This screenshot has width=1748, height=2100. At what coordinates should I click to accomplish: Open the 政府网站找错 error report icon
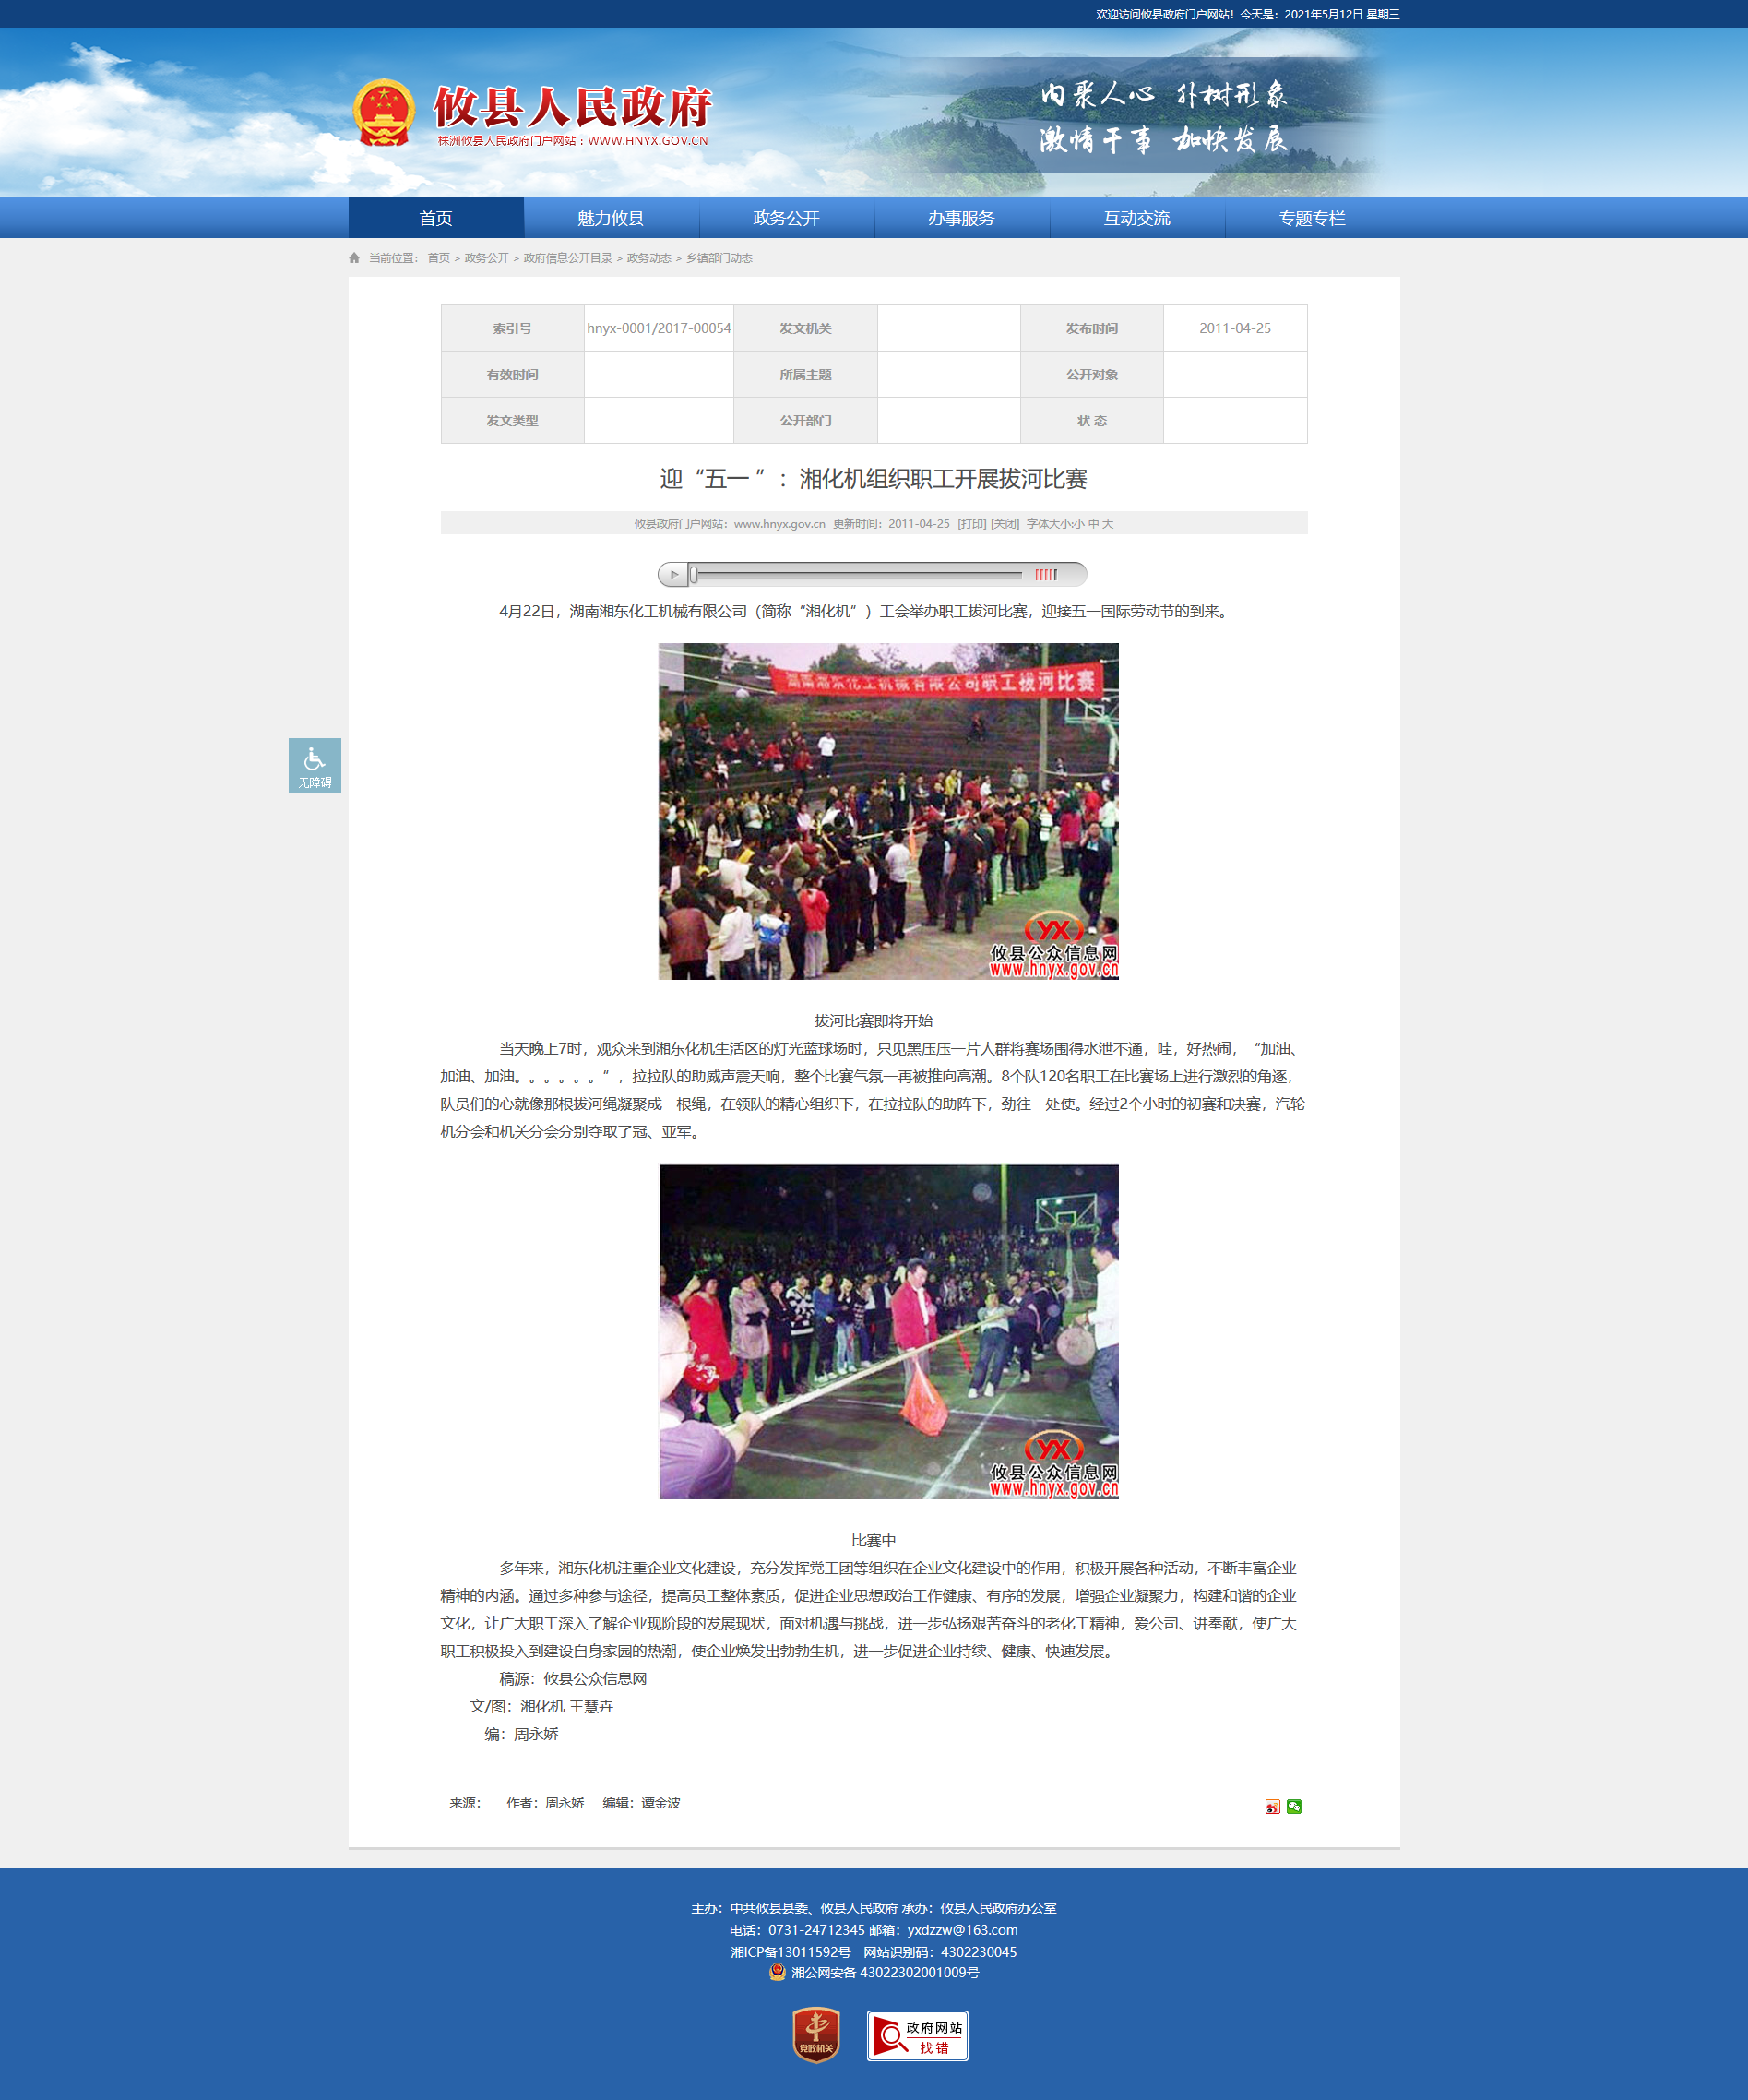pos(917,2035)
